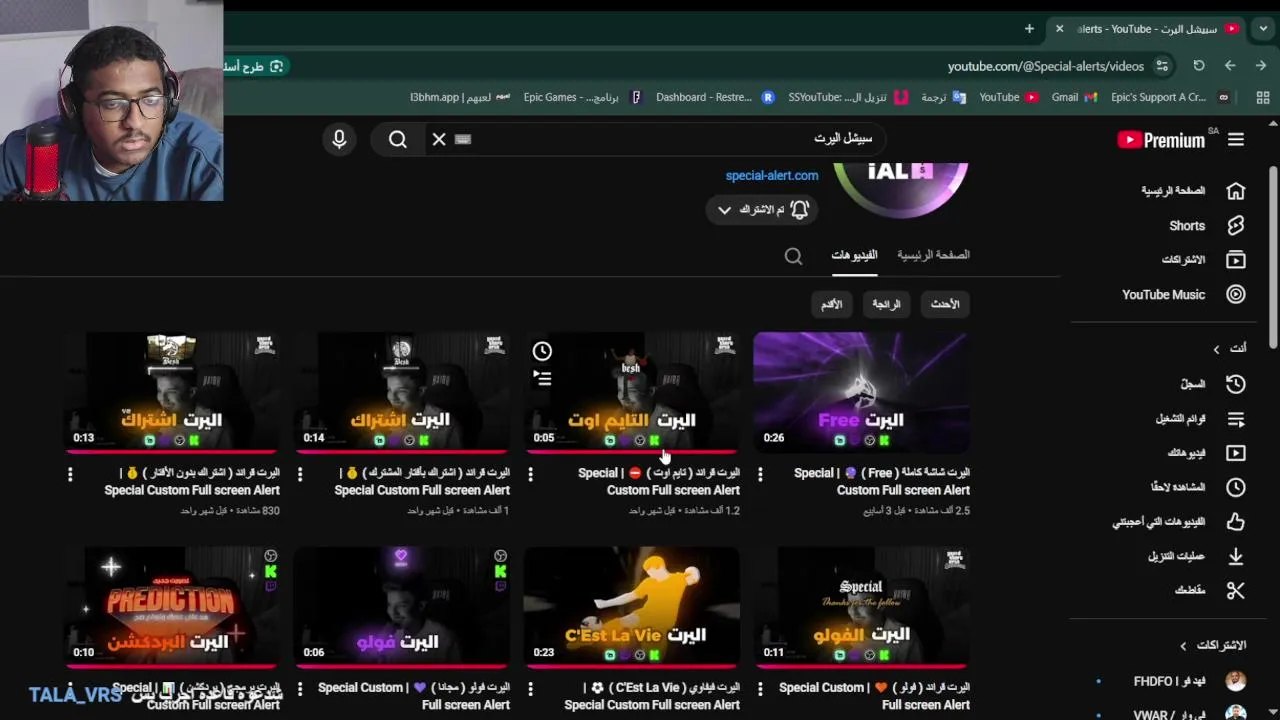1280x720 pixels.
Task: Open the 0:13 subscription alert thumbnail
Action: tap(172, 392)
